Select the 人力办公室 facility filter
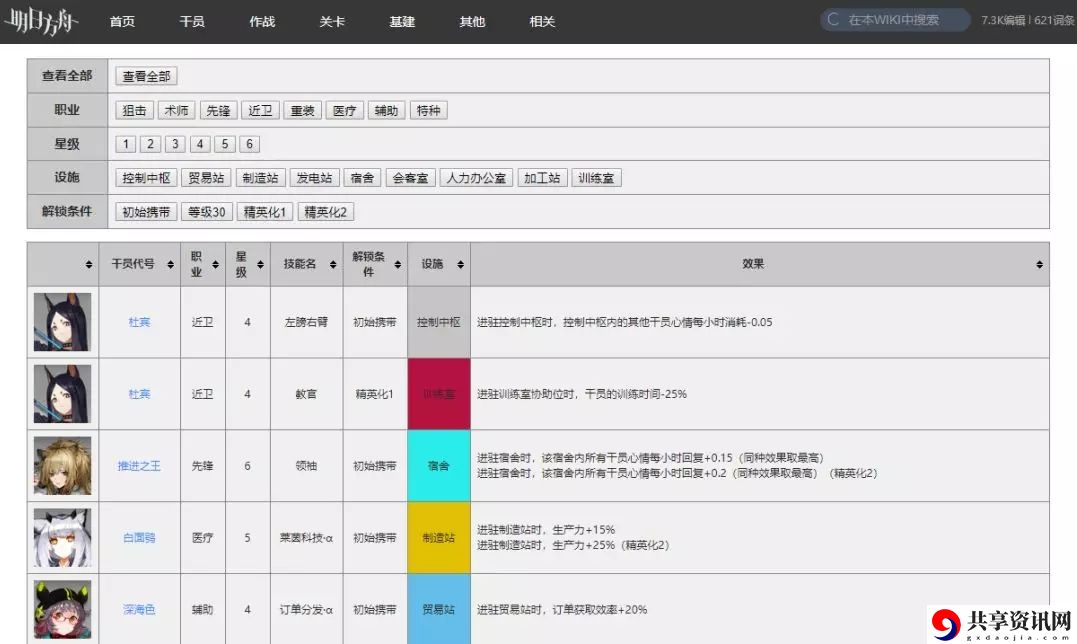This screenshot has height=644, width=1077. [x=477, y=178]
